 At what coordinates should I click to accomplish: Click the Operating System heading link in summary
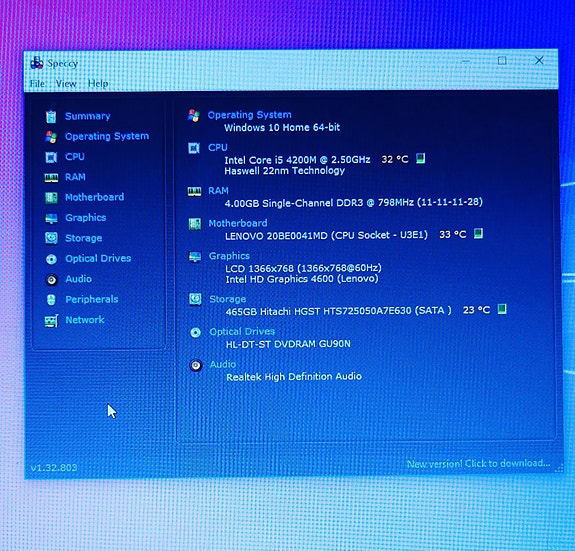249,115
